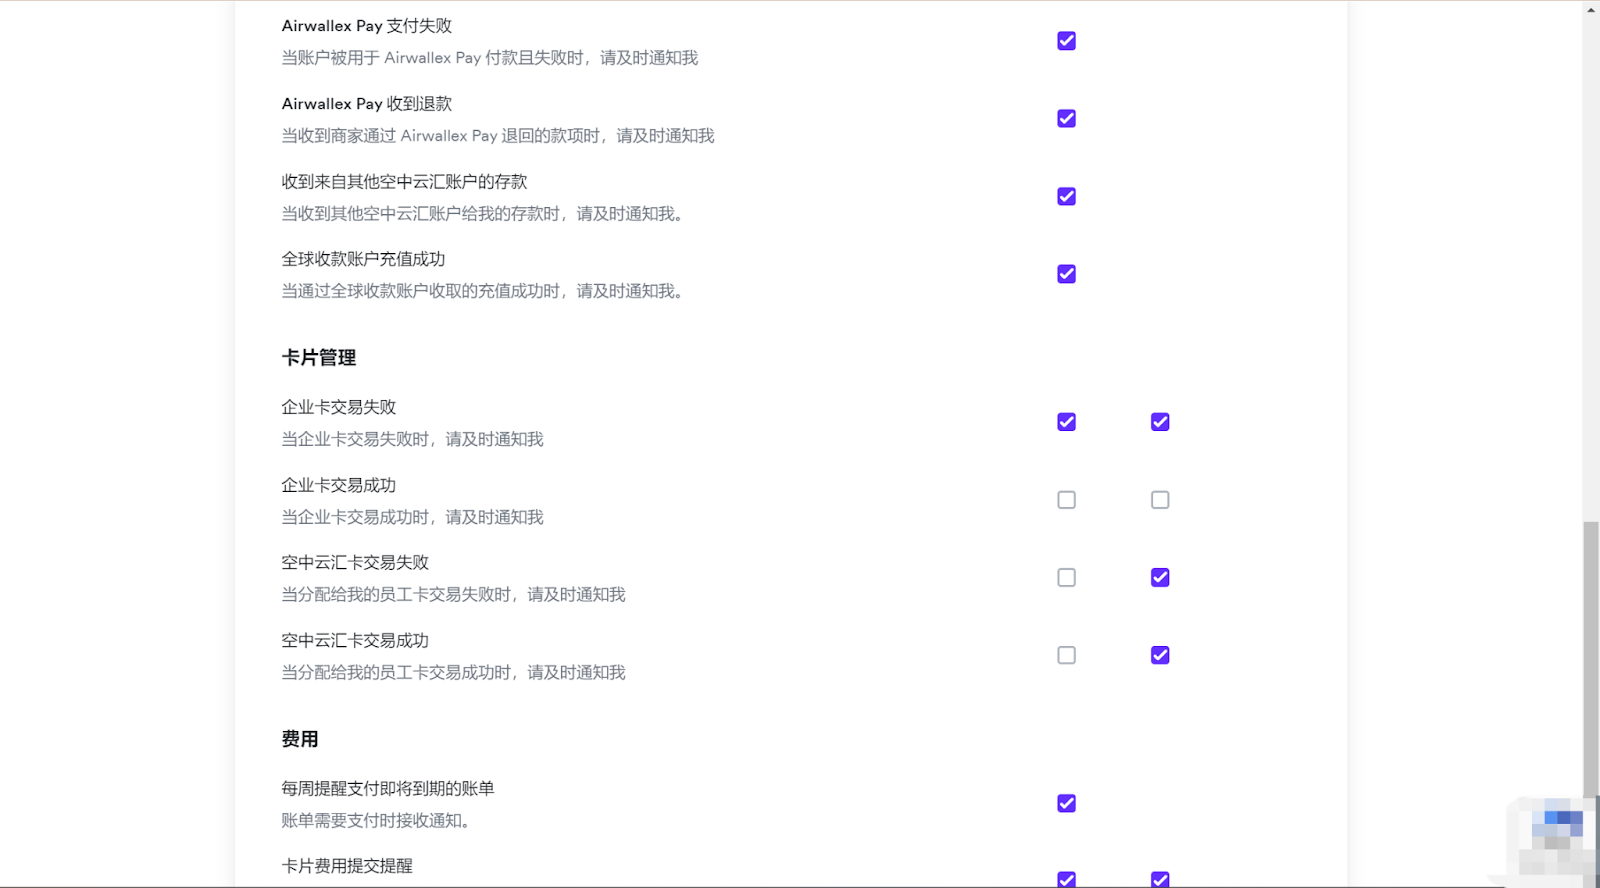
Task: Click description 当企业卡交易失败时，请及时通知我
Action: 412,439
